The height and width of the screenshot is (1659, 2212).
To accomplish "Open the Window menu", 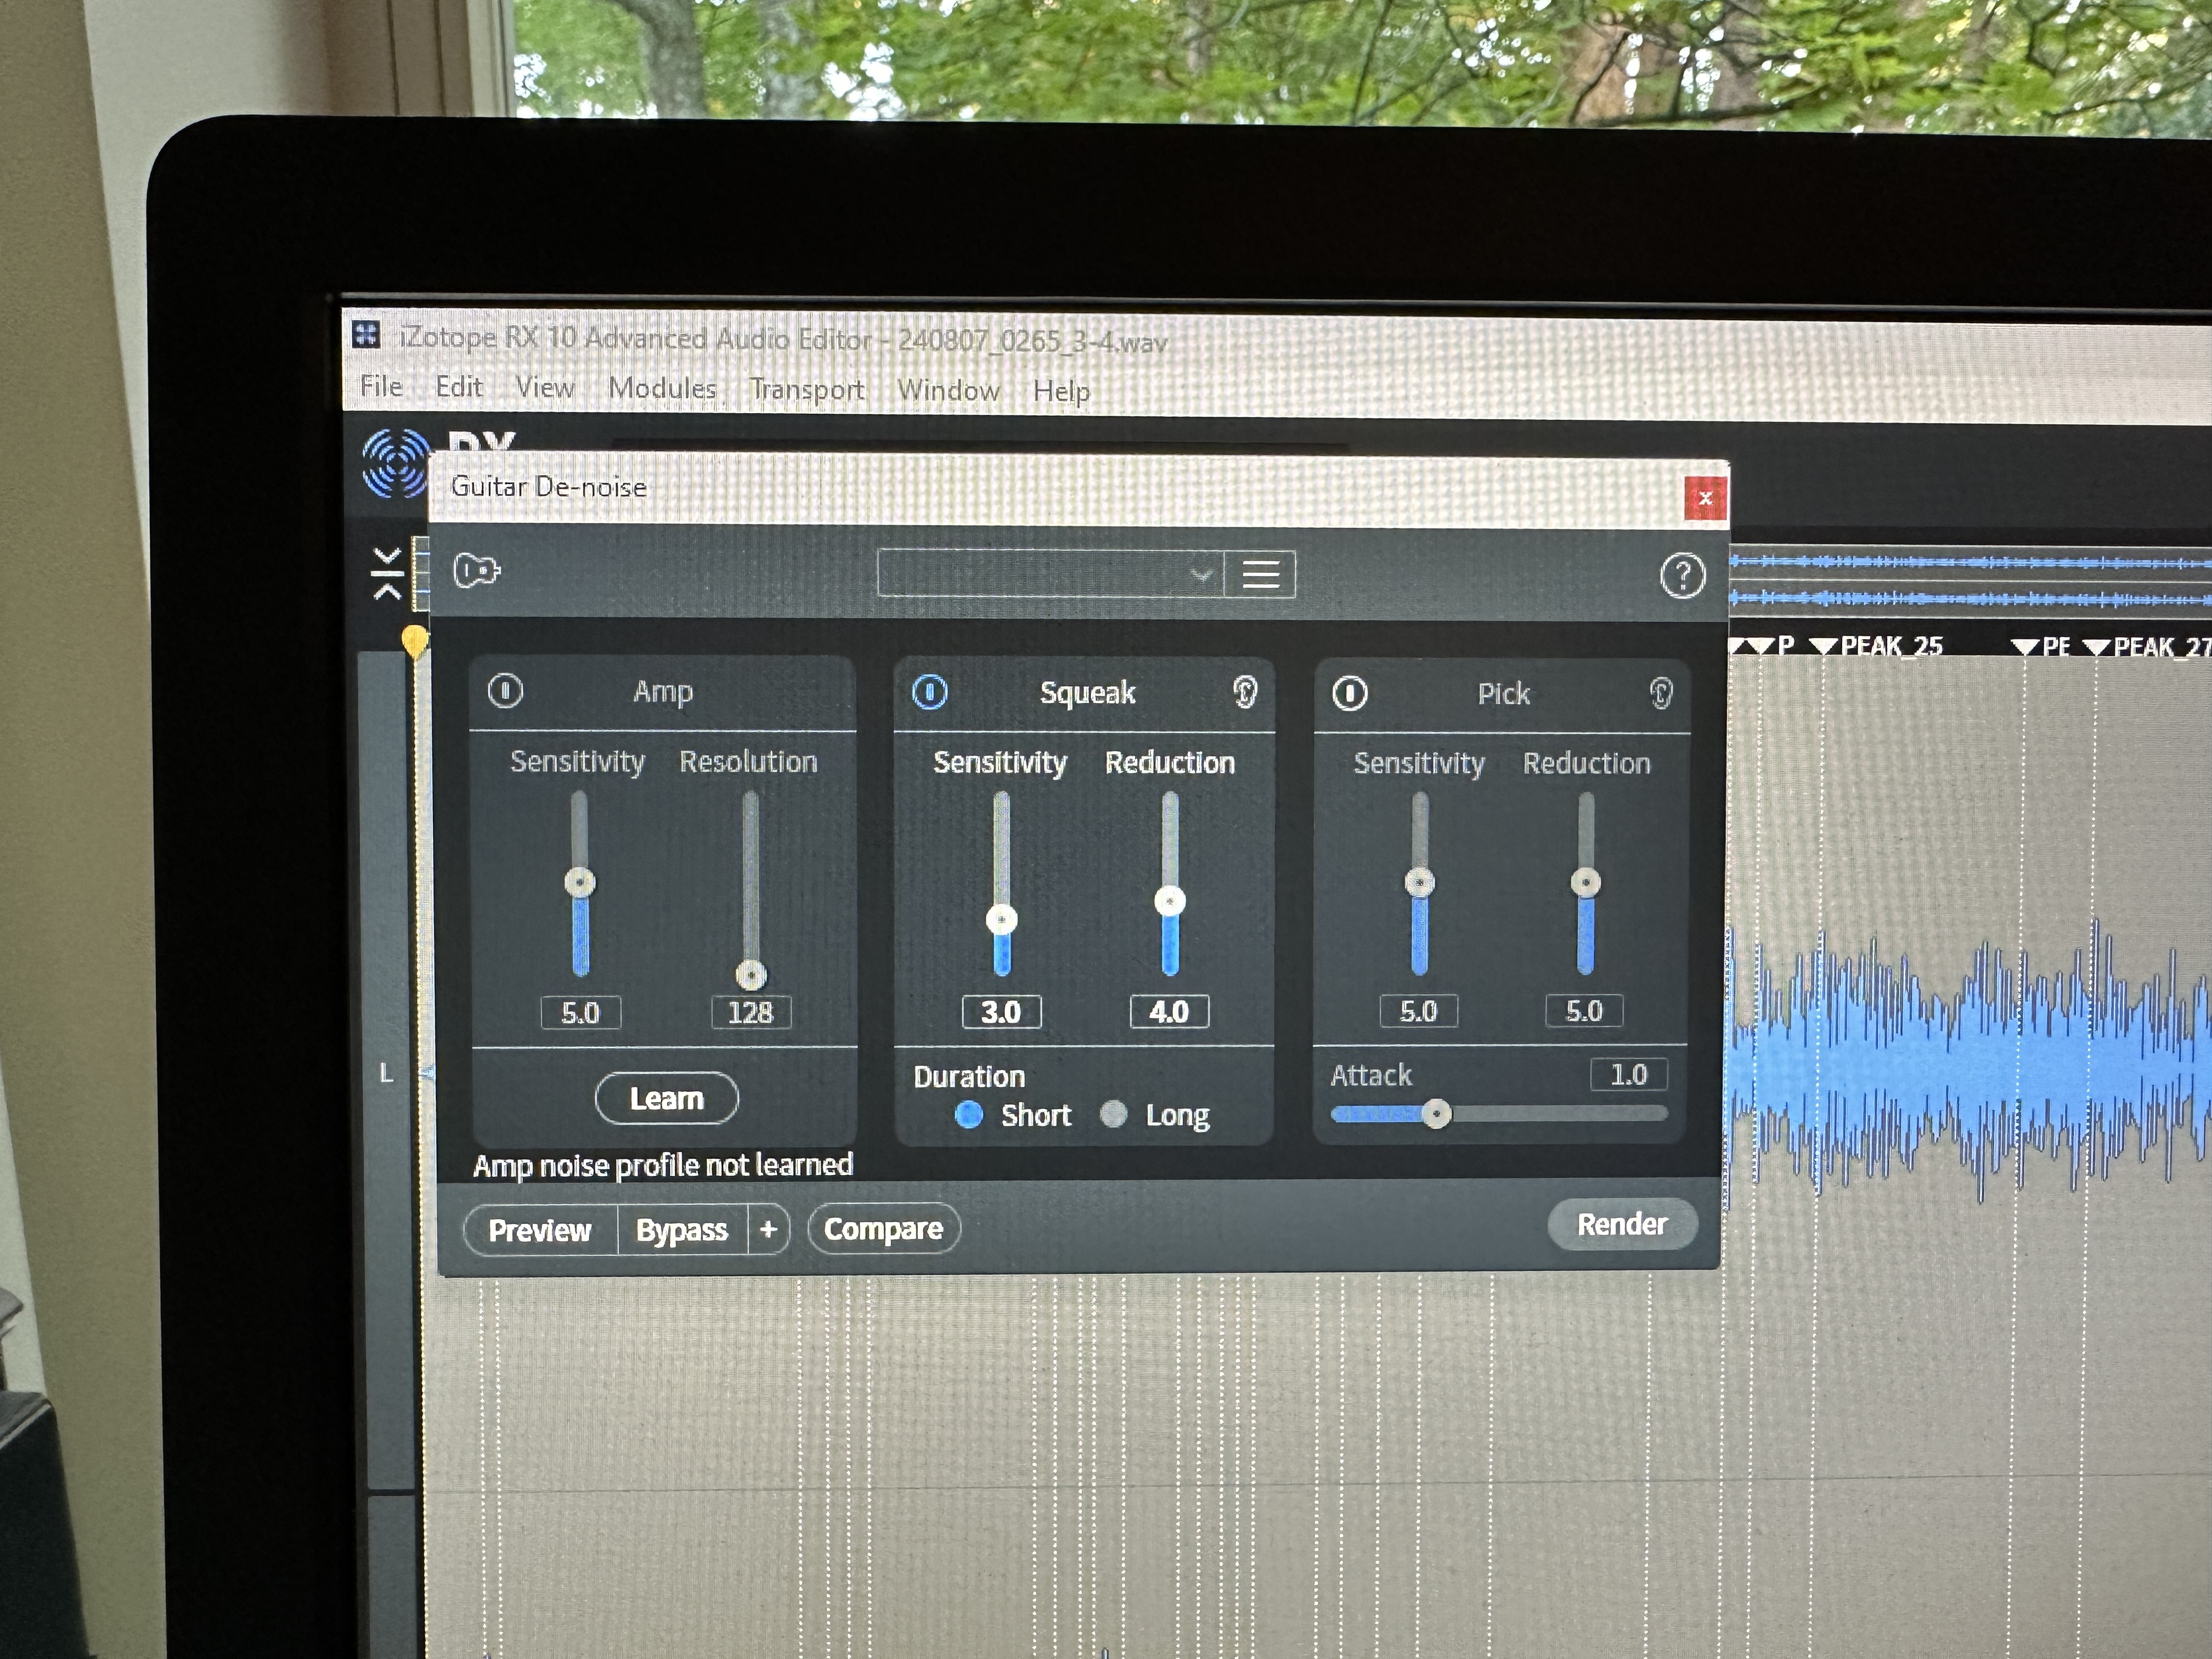I will (x=948, y=390).
